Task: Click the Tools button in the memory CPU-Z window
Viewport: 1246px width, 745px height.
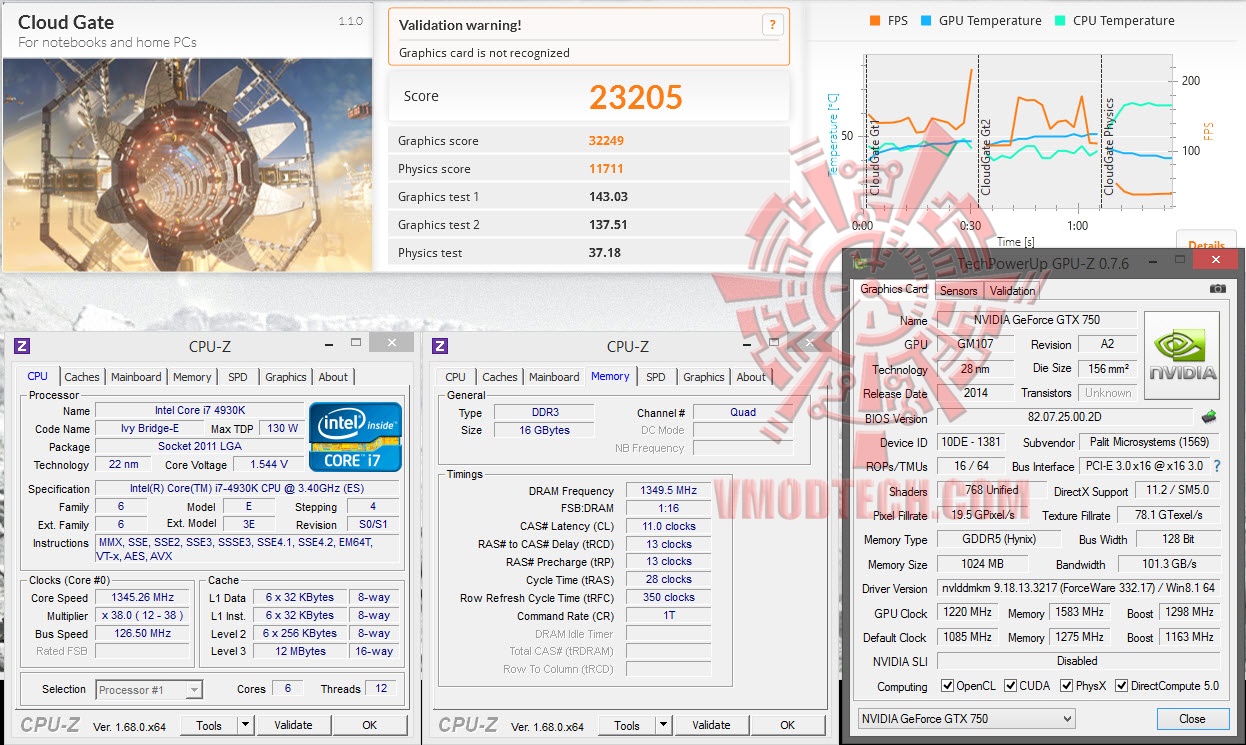Action: (x=627, y=725)
